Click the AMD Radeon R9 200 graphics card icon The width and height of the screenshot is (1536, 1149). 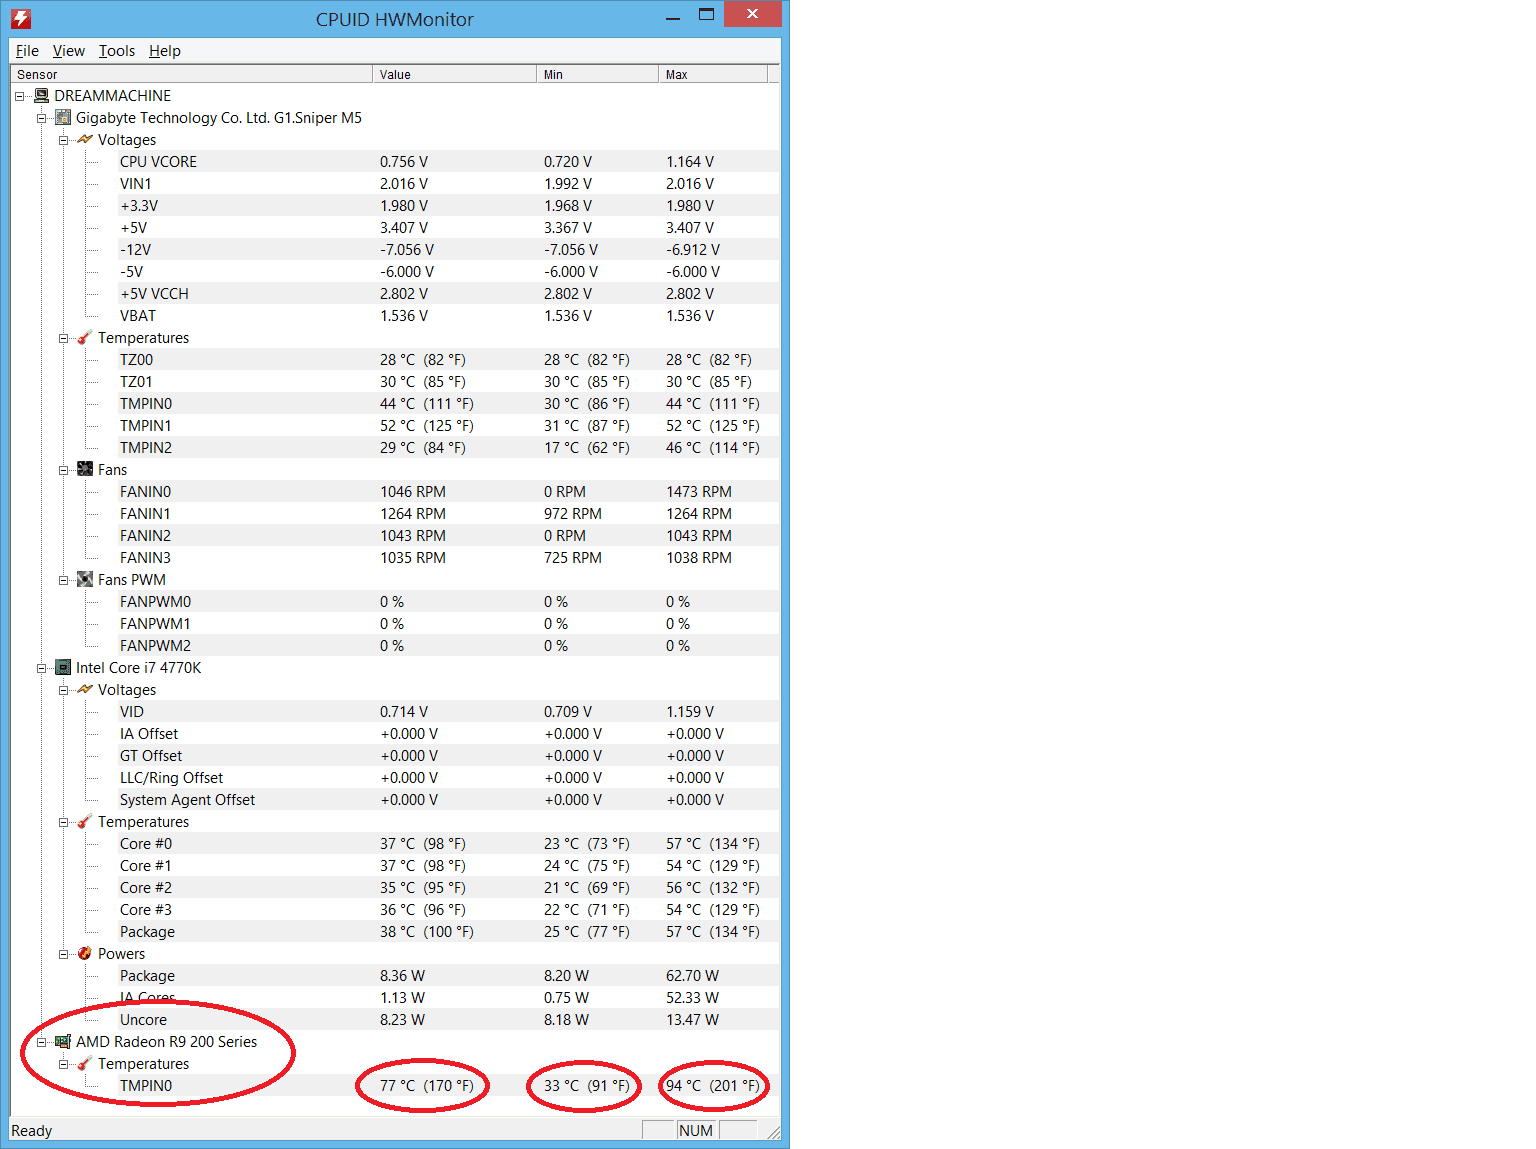coord(63,1041)
